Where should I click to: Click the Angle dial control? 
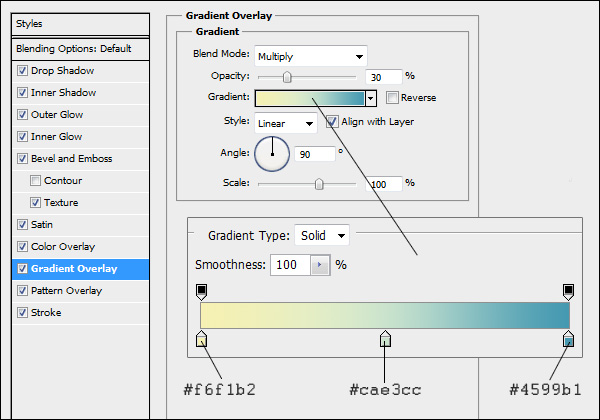(x=272, y=153)
